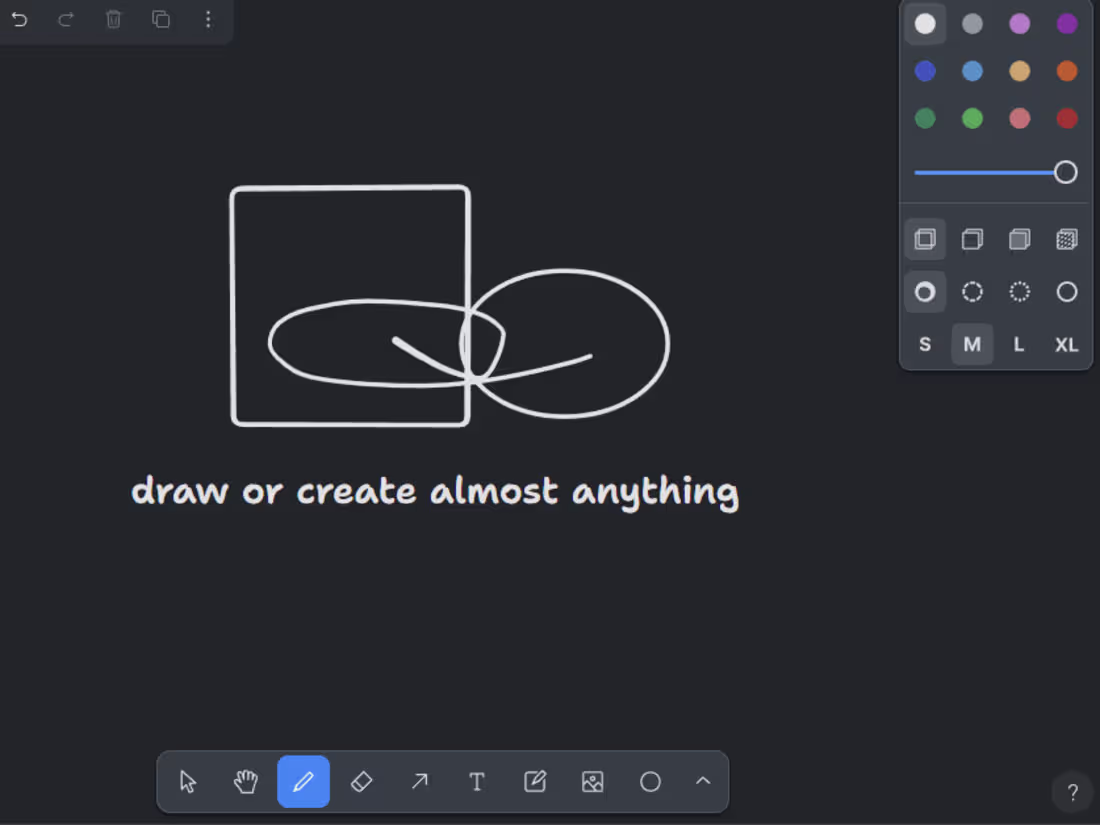The width and height of the screenshot is (1100, 825).
Task: Switch to the eraser tool
Action: point(362,782)
